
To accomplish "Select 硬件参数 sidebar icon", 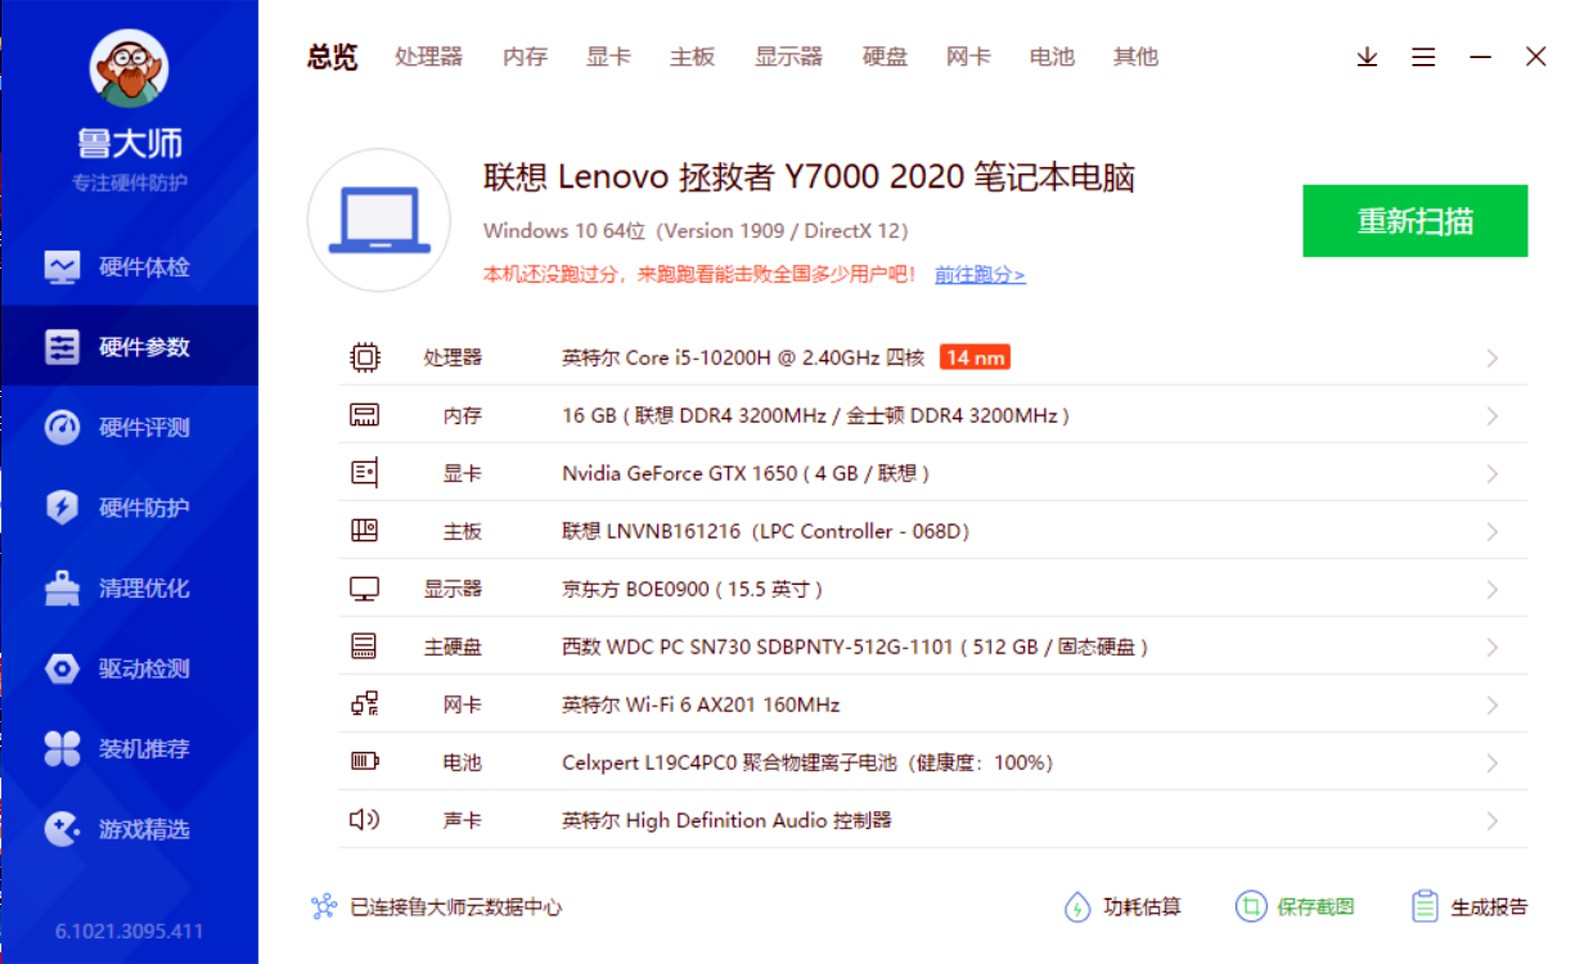I will point(62,347).
